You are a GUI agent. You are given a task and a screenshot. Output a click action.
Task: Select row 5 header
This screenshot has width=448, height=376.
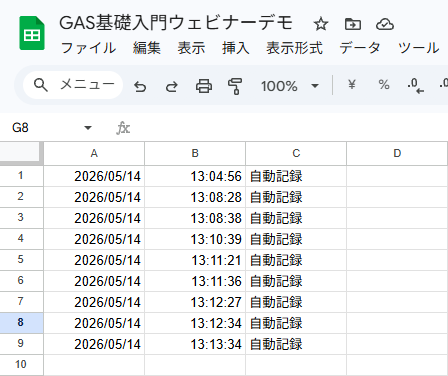21,260
